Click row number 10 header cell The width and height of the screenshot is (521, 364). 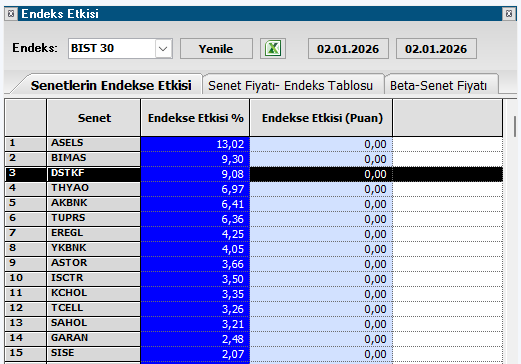pos(25,279)
